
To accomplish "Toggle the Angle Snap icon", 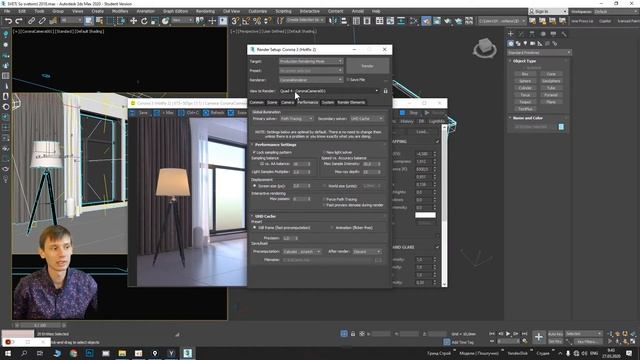I will coord(246,21).
